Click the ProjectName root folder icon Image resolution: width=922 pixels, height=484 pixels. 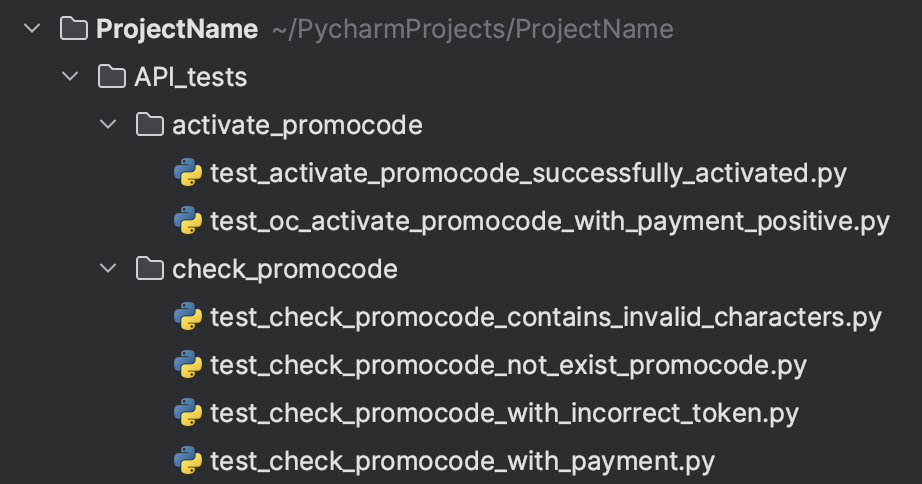74,28
